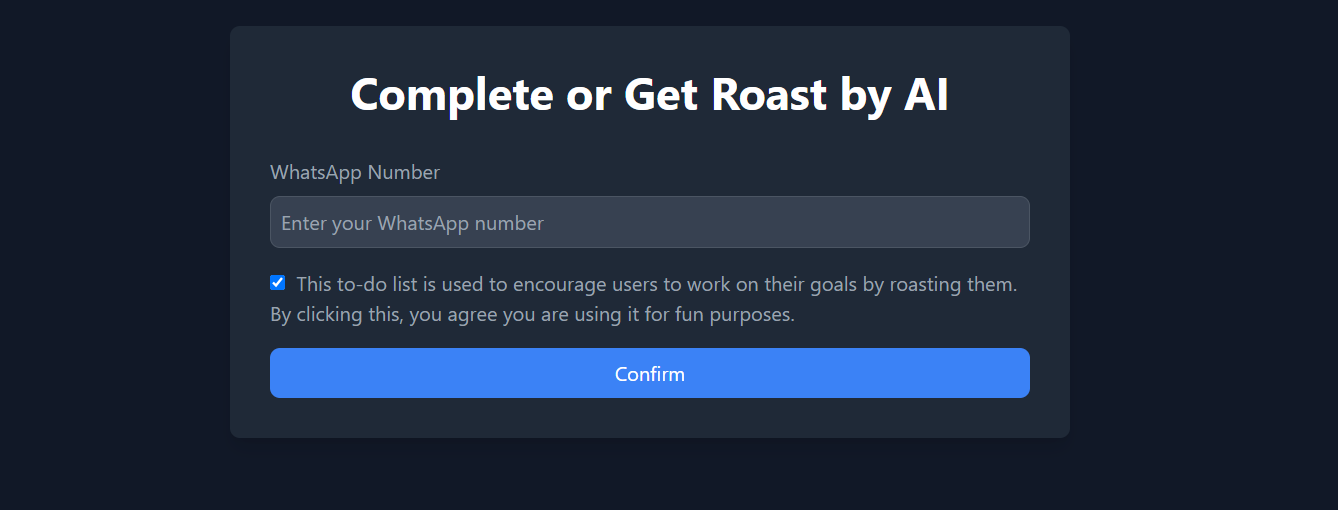Uncheck the fun purposes agreement checkbox
Screen dimensions: 1338x510
(x=278, y=283)
